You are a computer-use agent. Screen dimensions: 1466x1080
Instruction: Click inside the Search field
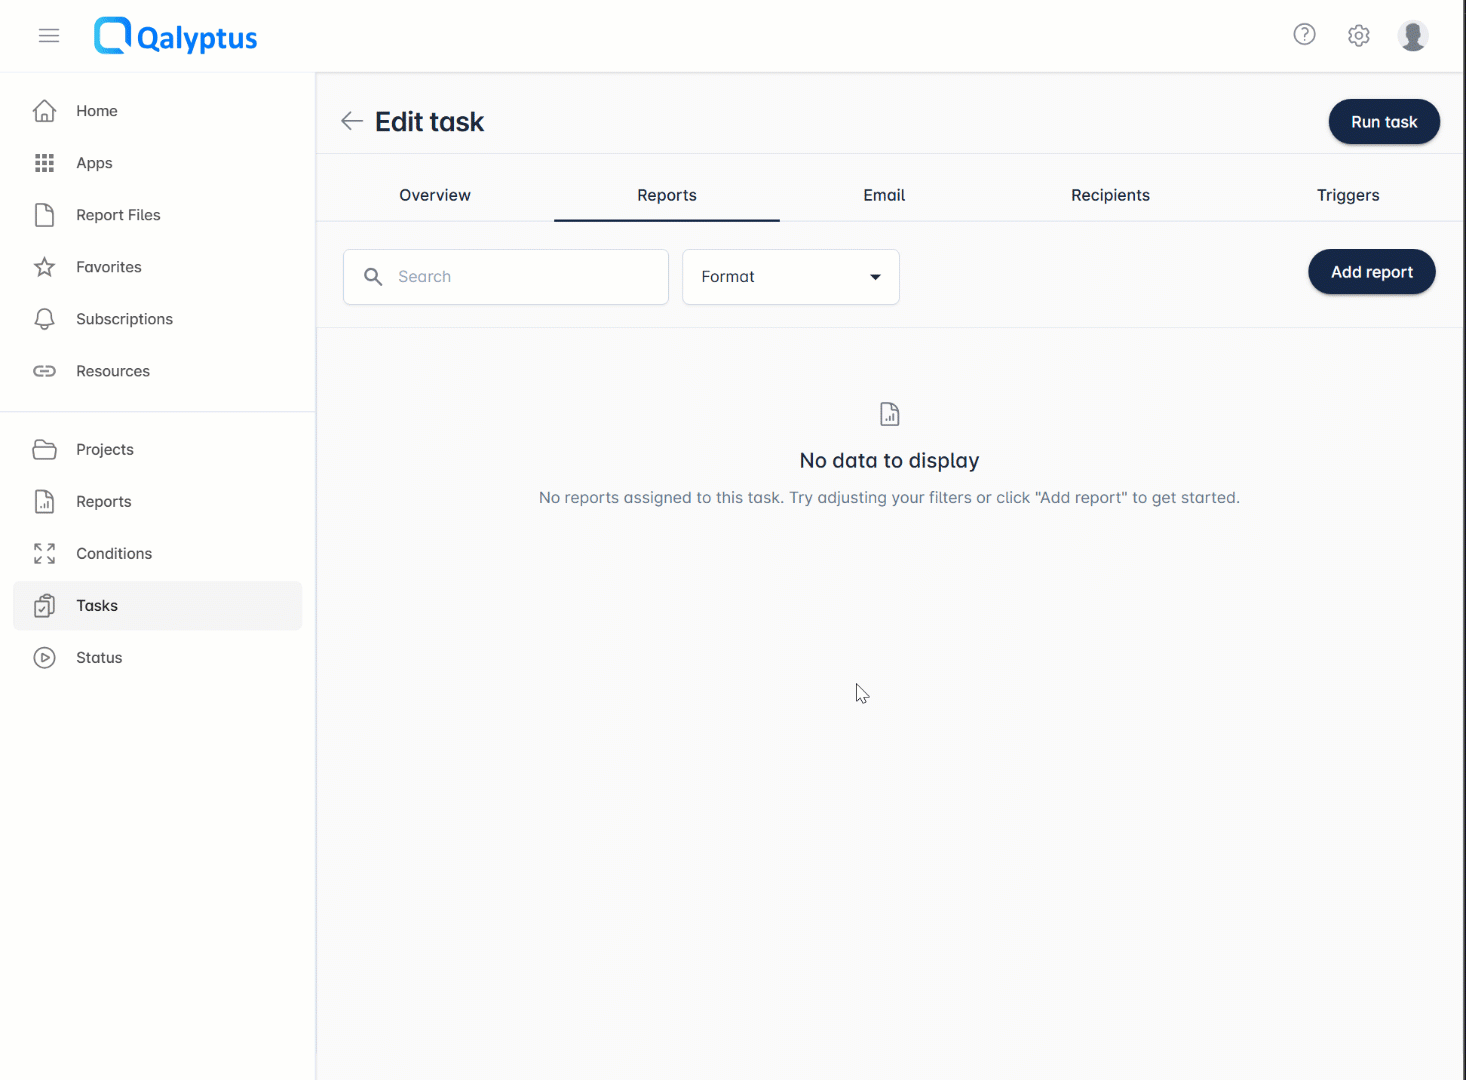[505, 277]
